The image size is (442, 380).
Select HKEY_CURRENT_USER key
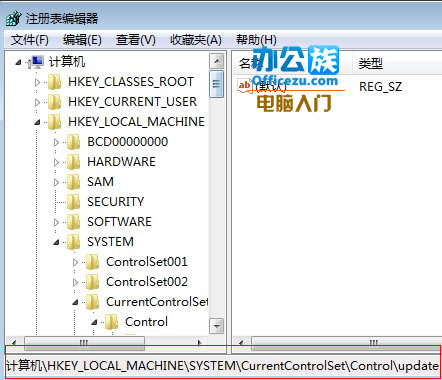click(x=132, y=102)
